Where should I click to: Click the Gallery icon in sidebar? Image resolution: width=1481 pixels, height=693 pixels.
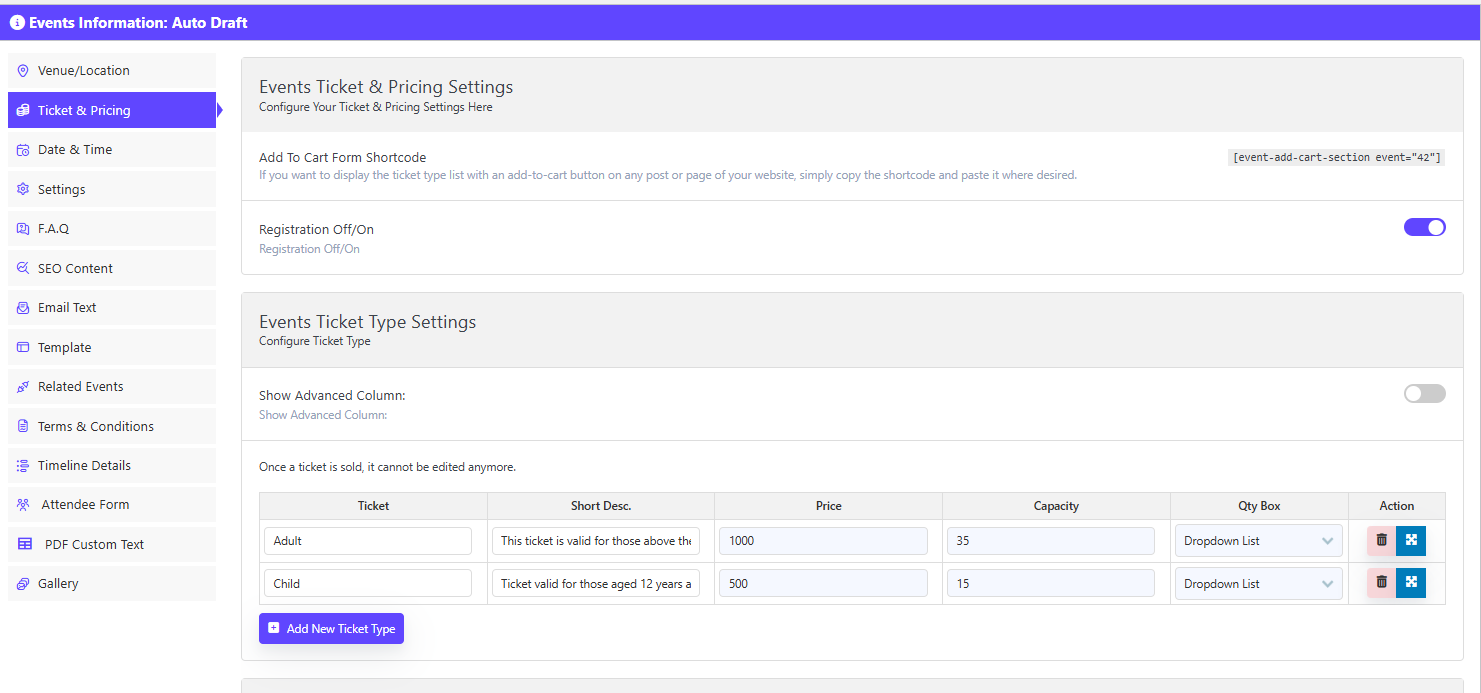point(23,584)
